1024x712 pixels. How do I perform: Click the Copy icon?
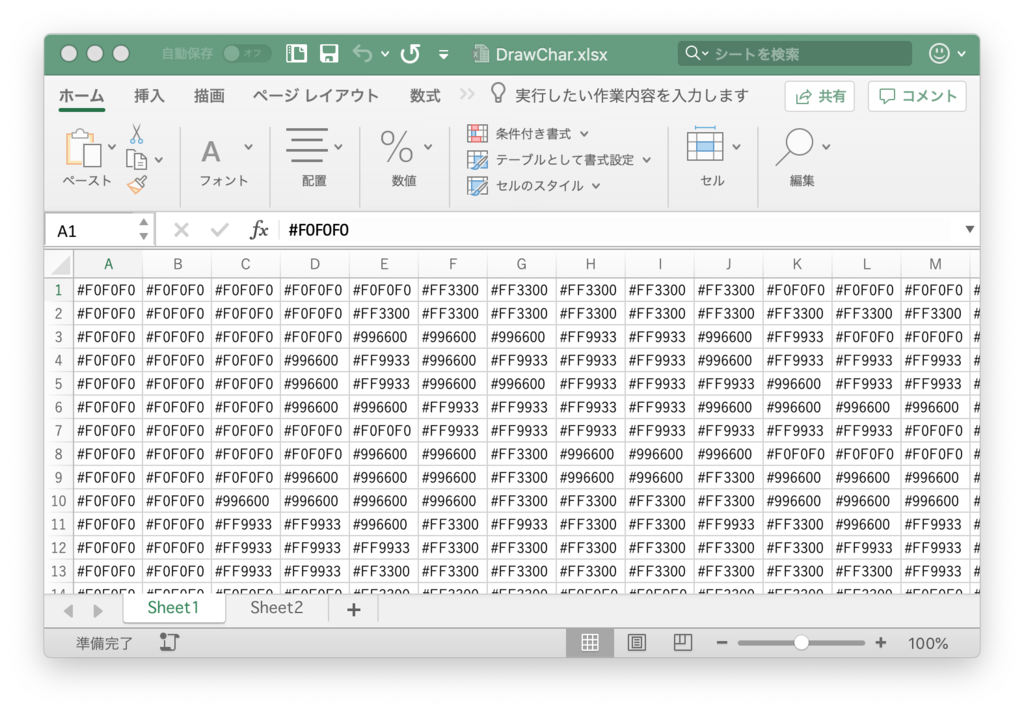136,159
